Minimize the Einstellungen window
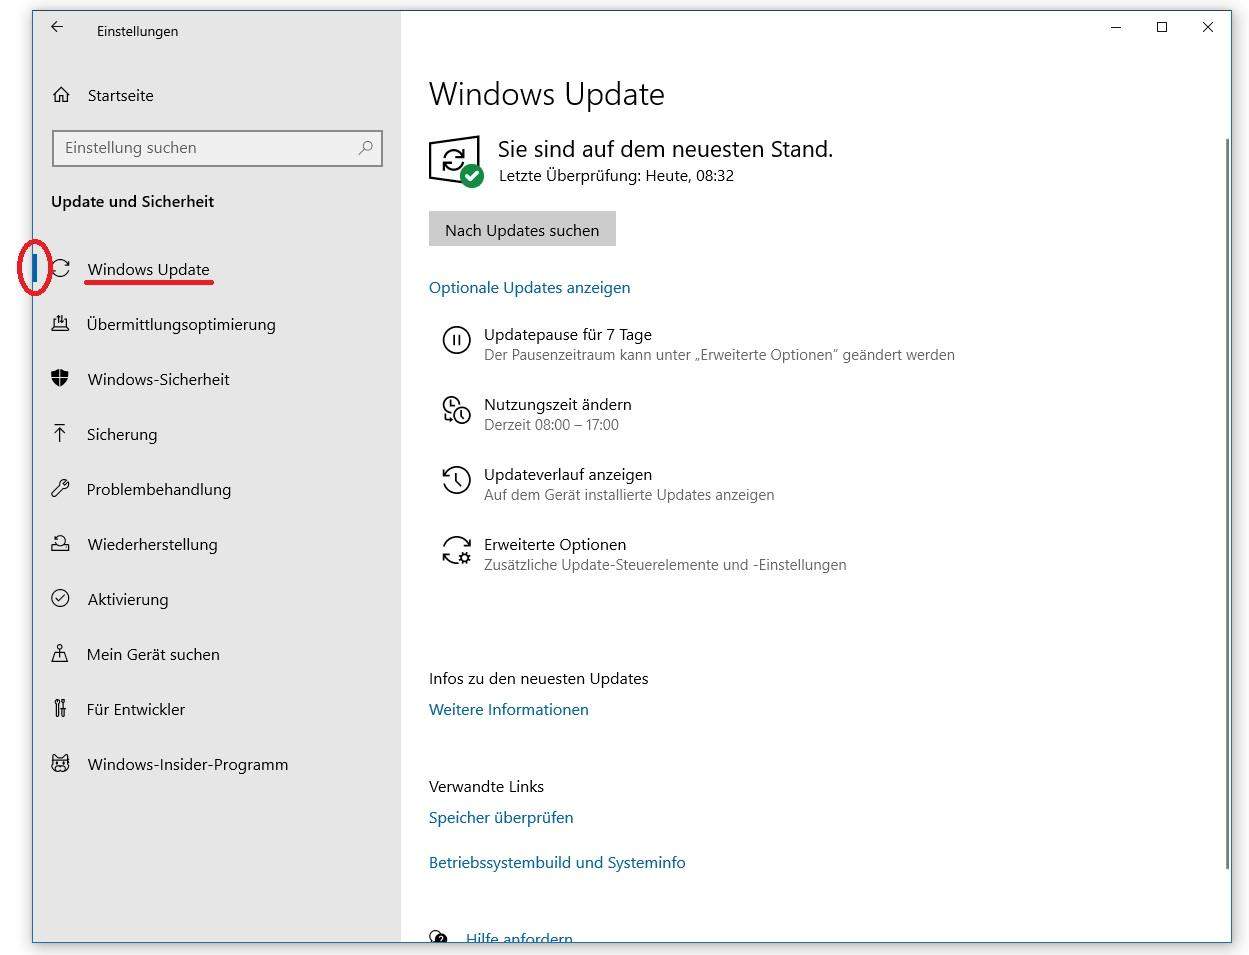 1116,27
